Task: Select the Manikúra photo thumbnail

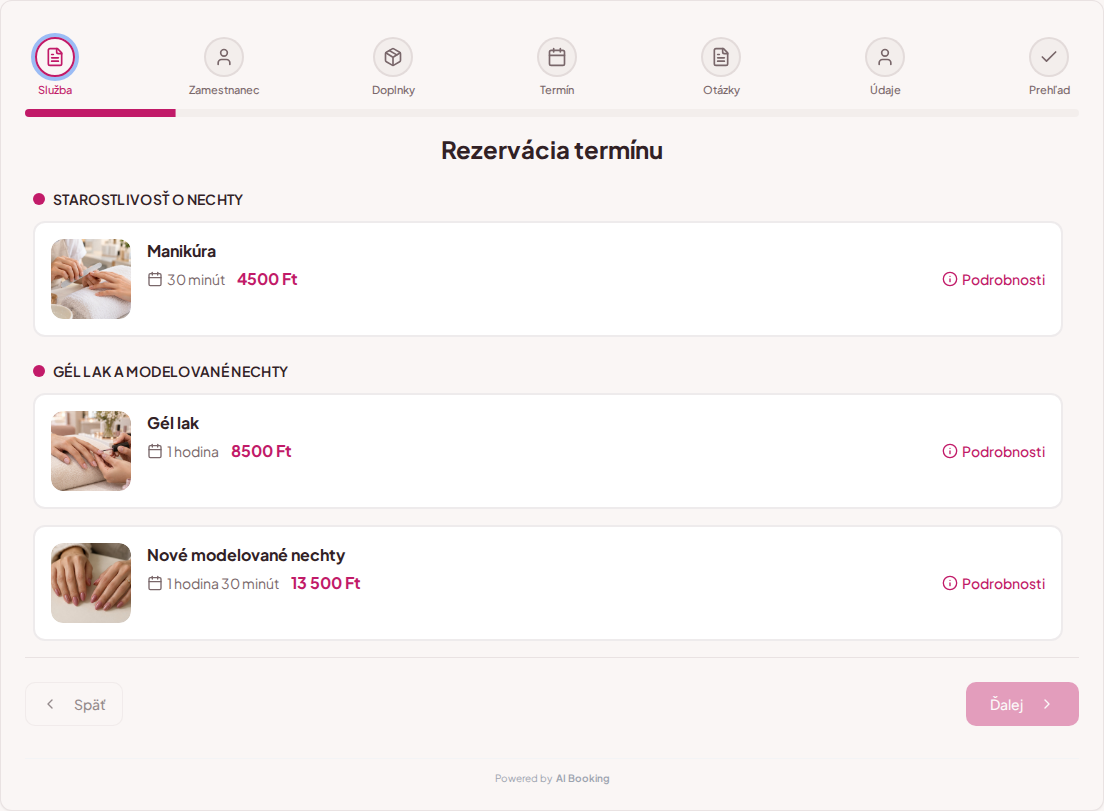Action: (91, 279)
